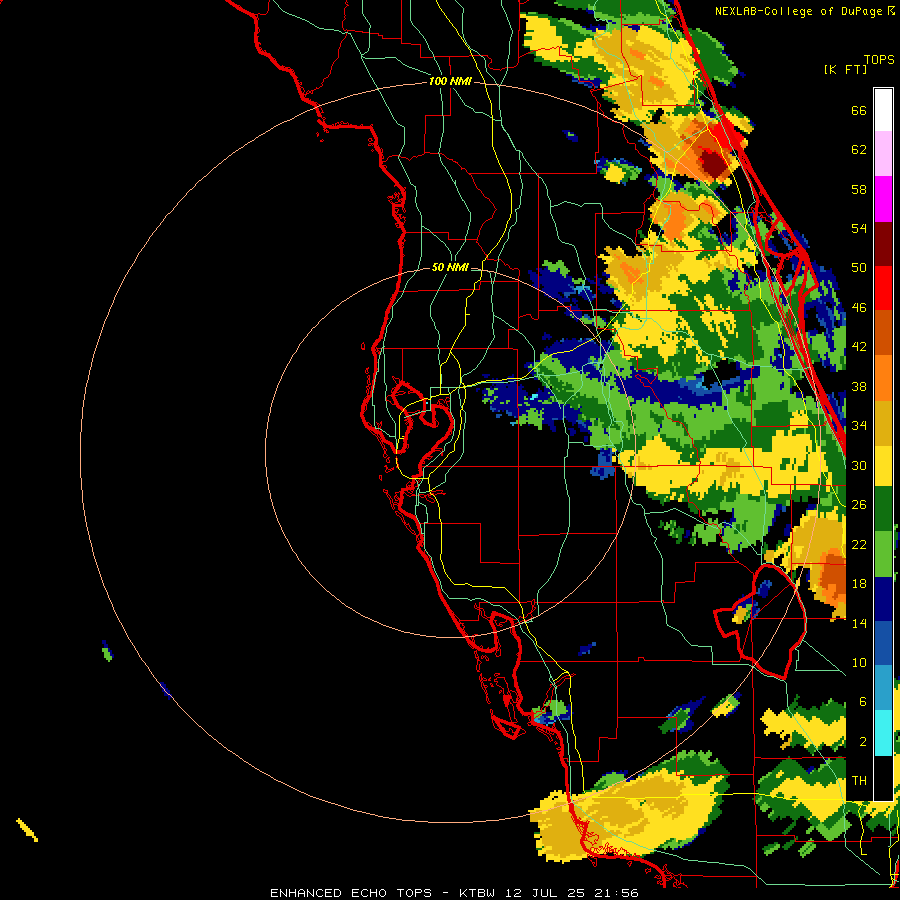Click the light green legend swatch
Image resolution: width=900 pixels, height=900 pixels.
(x=883, y=554)
